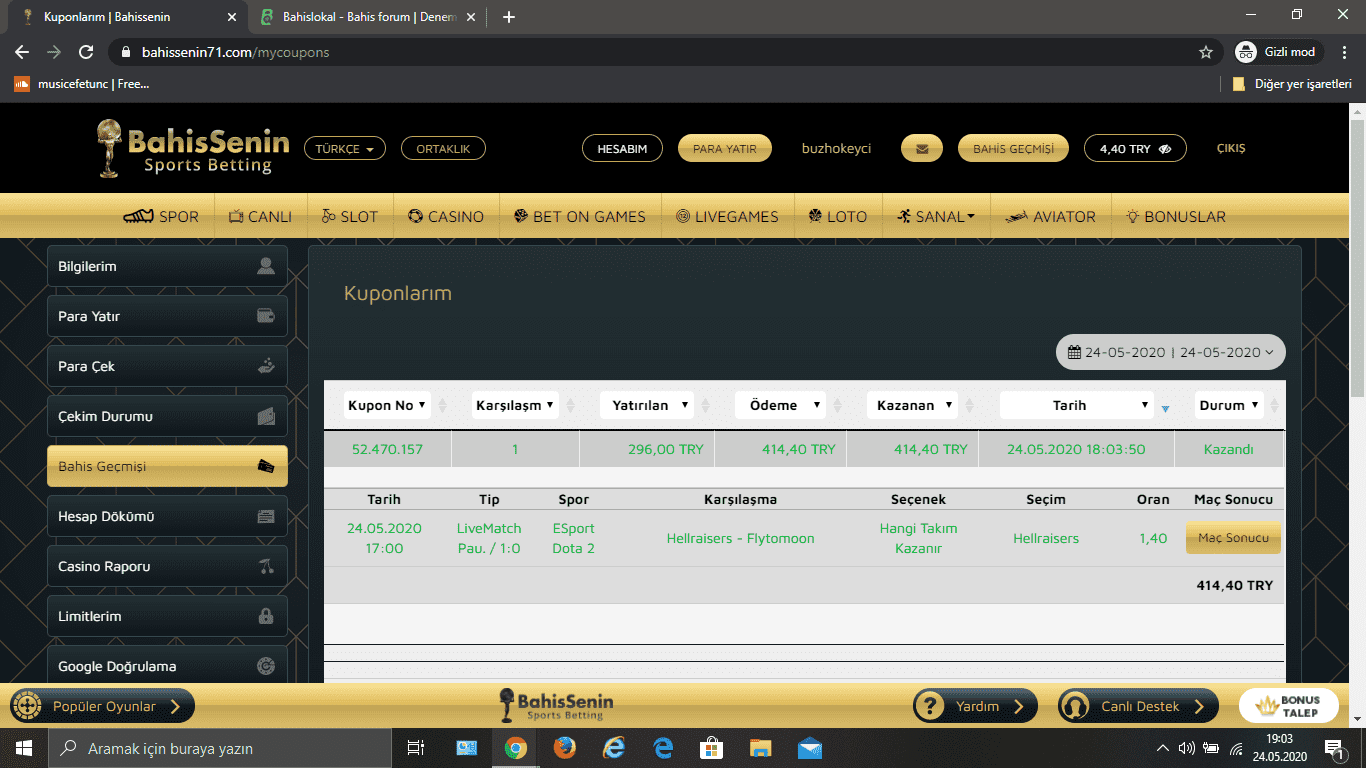The height and width of the screenshot is (768, 1366).
Task: Click the address bar URL
Action: point(235,52)
